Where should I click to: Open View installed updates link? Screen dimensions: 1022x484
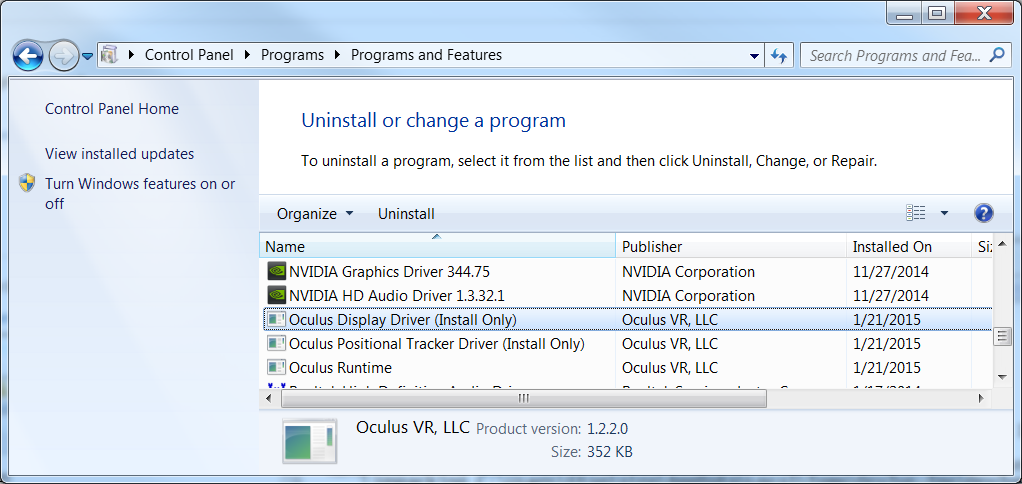tap(120, 154)
